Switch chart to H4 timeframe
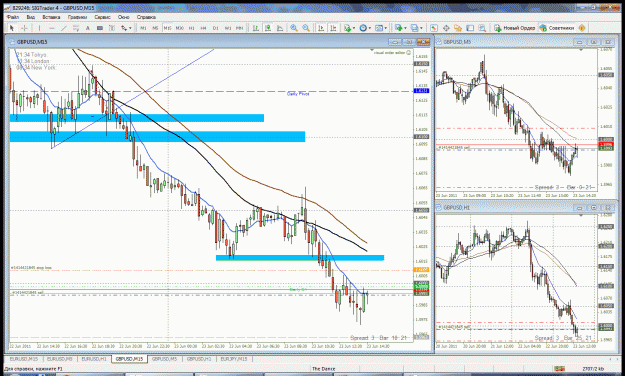The height and width of the screenshot is (376, 625). coord(204,28)
